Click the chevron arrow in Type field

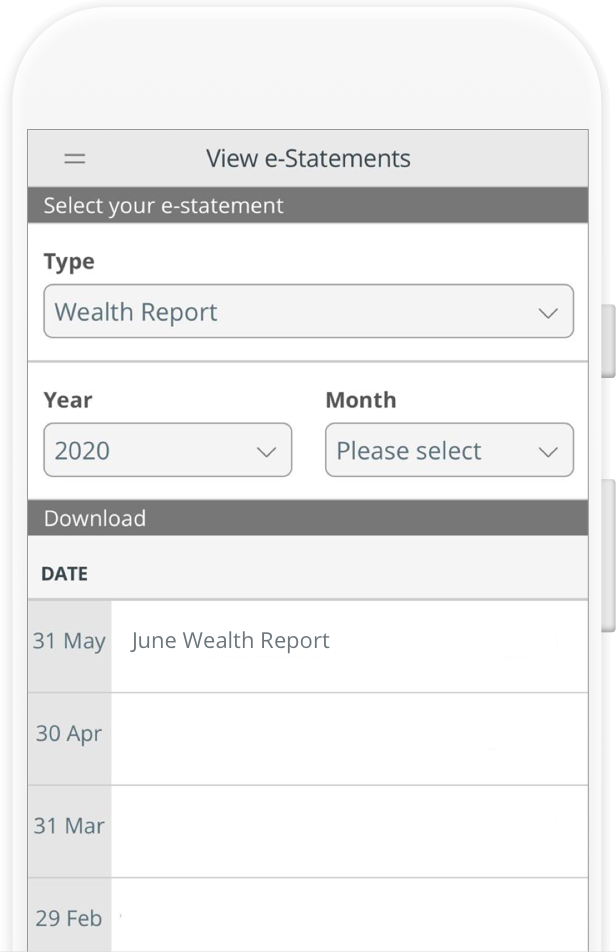pos(548,313)
